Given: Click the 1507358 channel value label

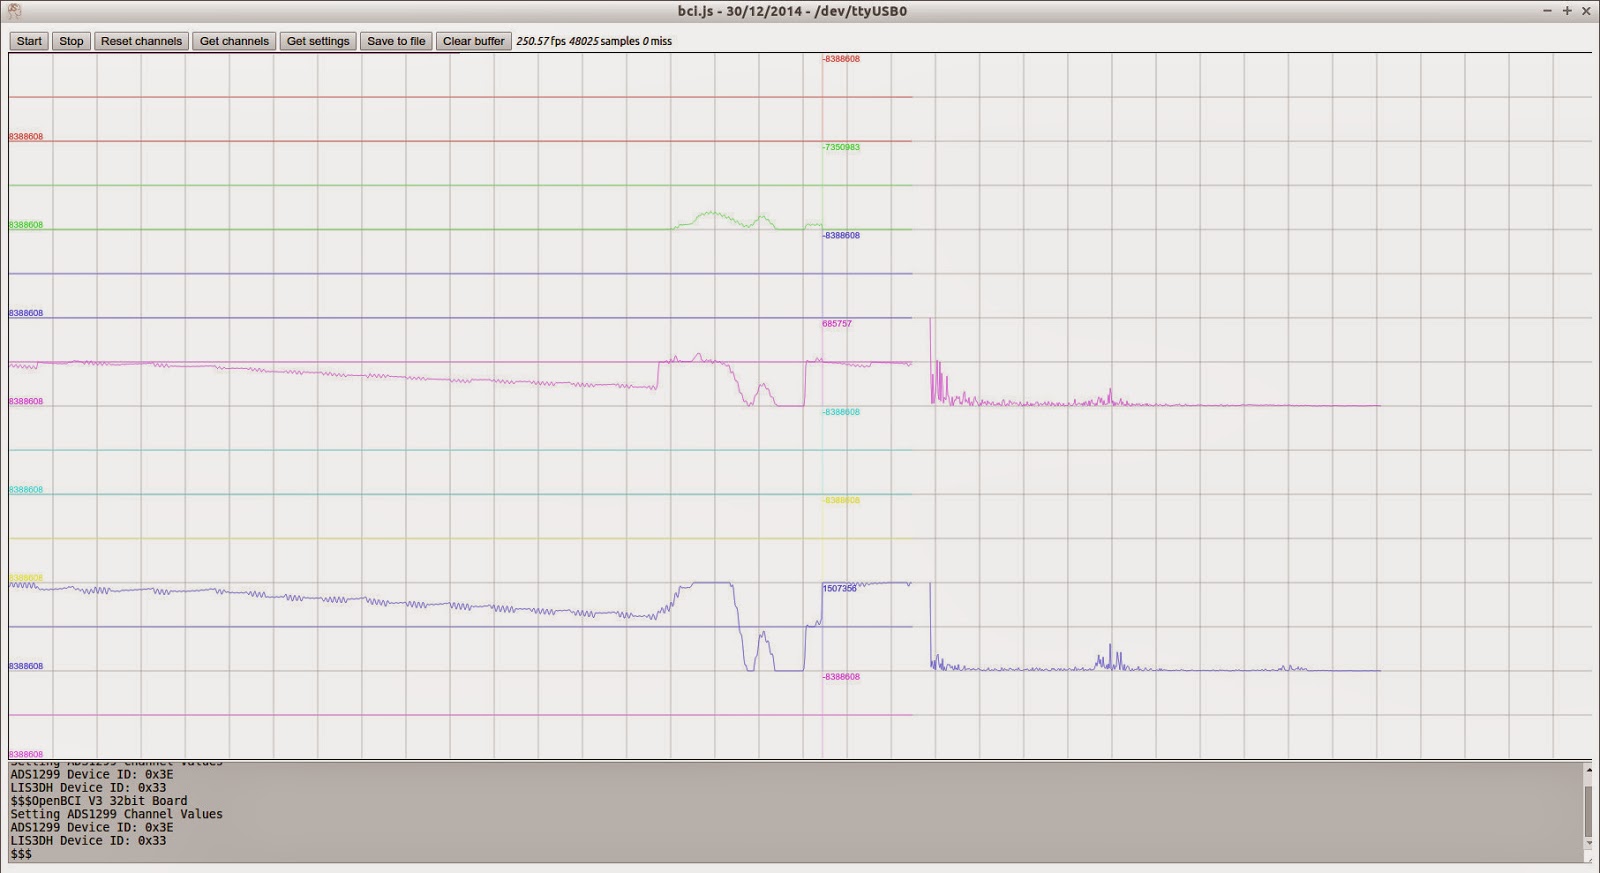Looking at the screenshot, I should [840, 589].
